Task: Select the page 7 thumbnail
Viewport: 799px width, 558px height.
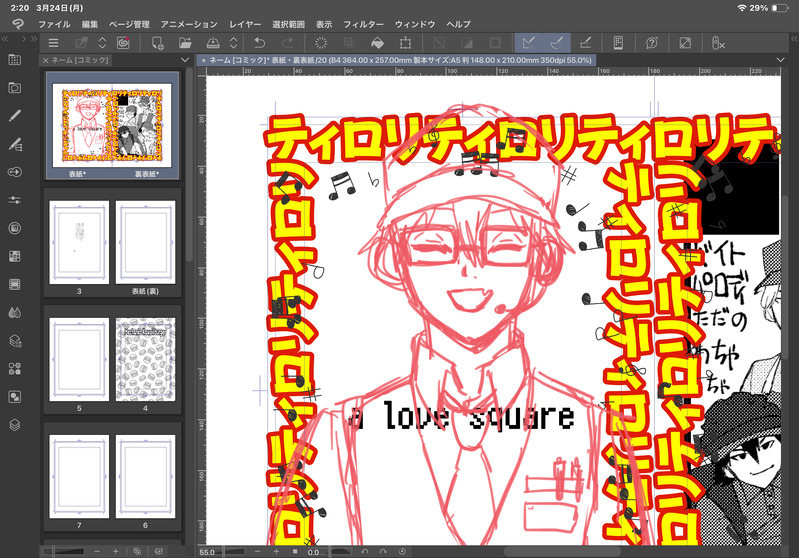Action: [79, 476]
